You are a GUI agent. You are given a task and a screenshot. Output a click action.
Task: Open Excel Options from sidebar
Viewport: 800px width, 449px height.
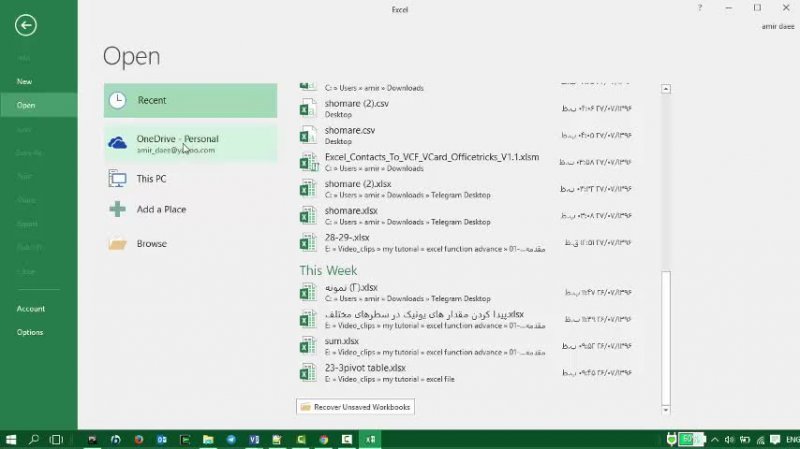[30, 332]
